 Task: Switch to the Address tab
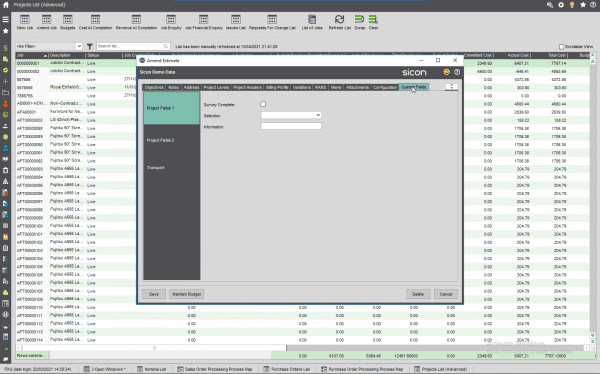(191, 87)
